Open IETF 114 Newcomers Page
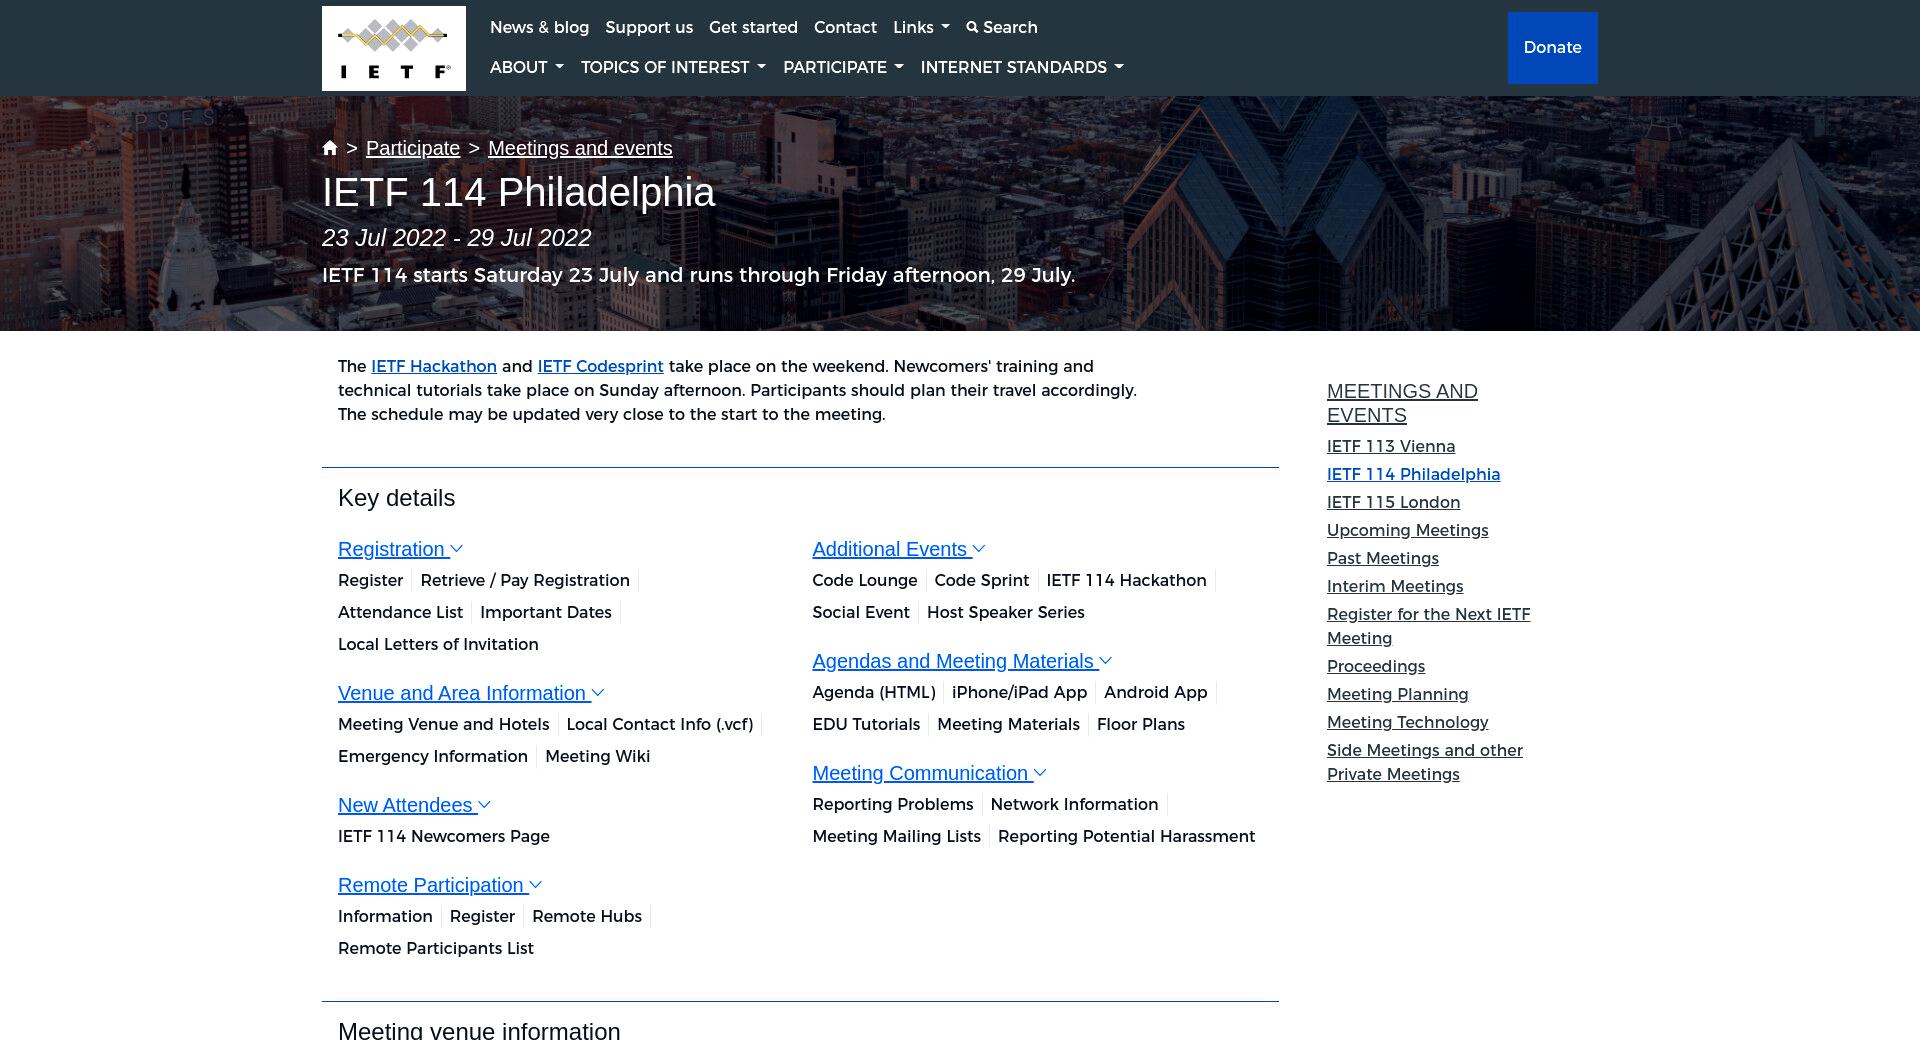 444,836
